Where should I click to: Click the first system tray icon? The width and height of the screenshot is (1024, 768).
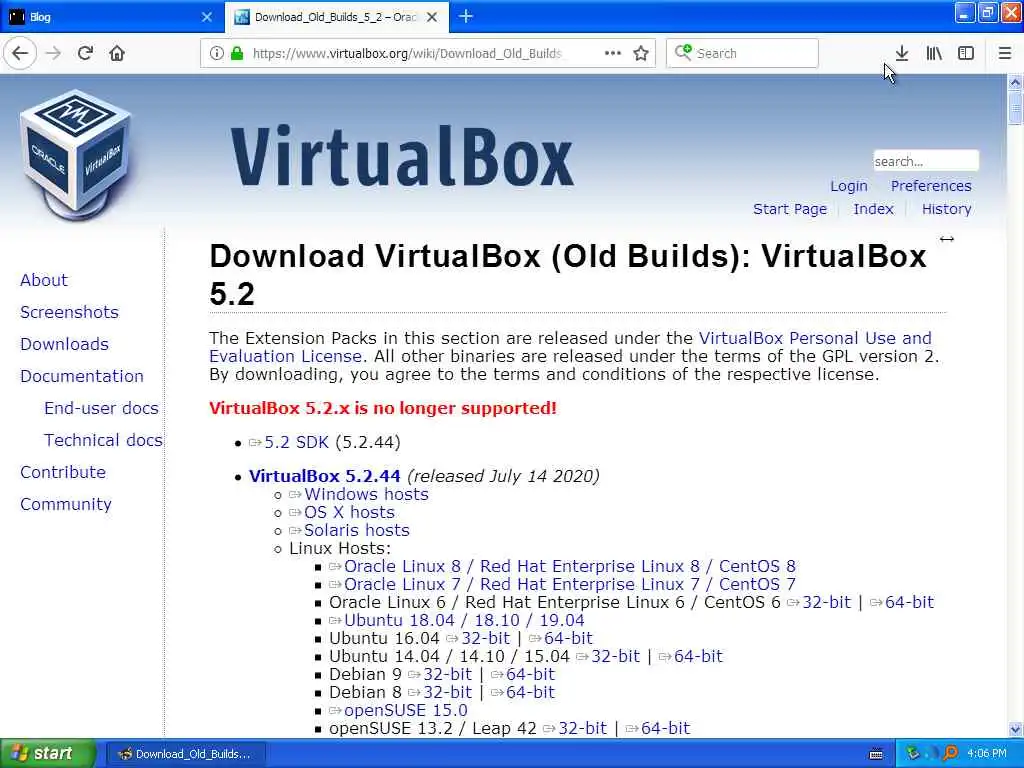tap(912, 753)
